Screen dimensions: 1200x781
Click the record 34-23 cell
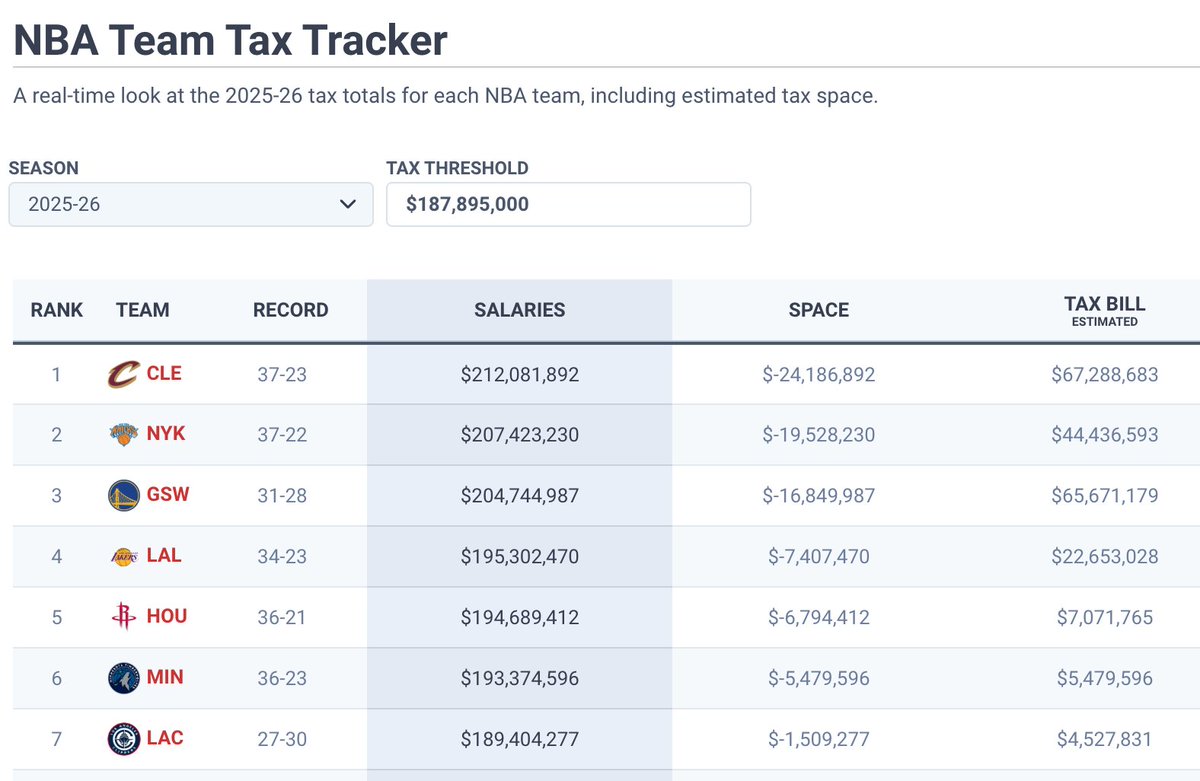click(282, 557)
